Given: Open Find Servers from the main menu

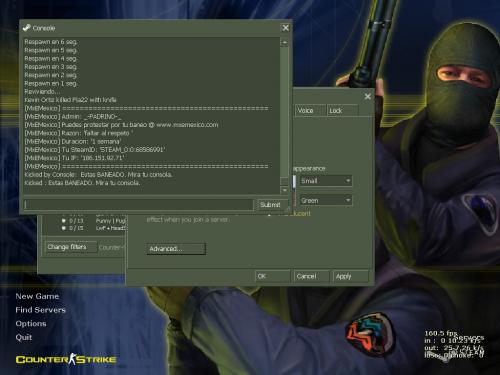Looking at the screenshot, I should click(40, 310).
